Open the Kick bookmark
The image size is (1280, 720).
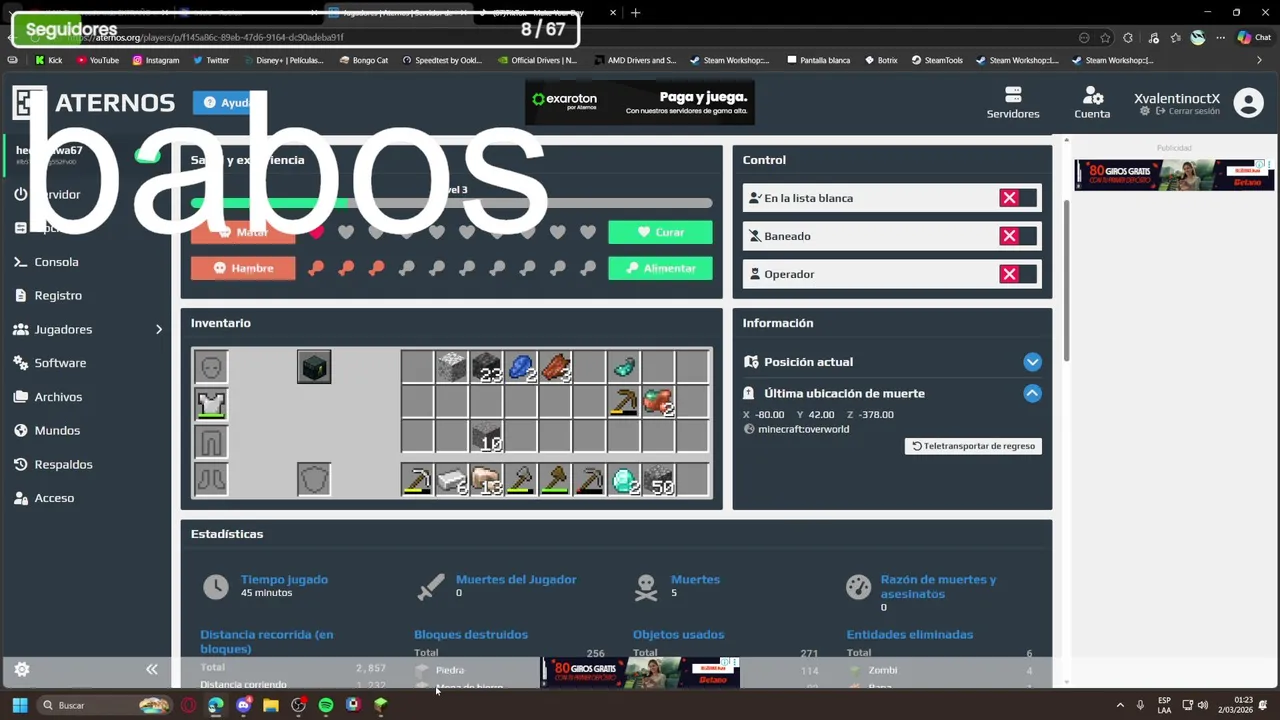(x=48, y=60)
